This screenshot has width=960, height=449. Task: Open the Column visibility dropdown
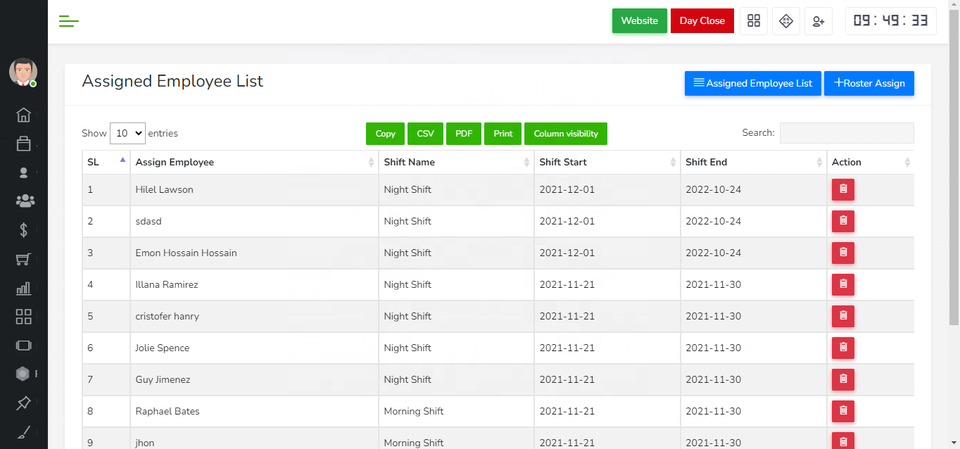coord(565,133)
